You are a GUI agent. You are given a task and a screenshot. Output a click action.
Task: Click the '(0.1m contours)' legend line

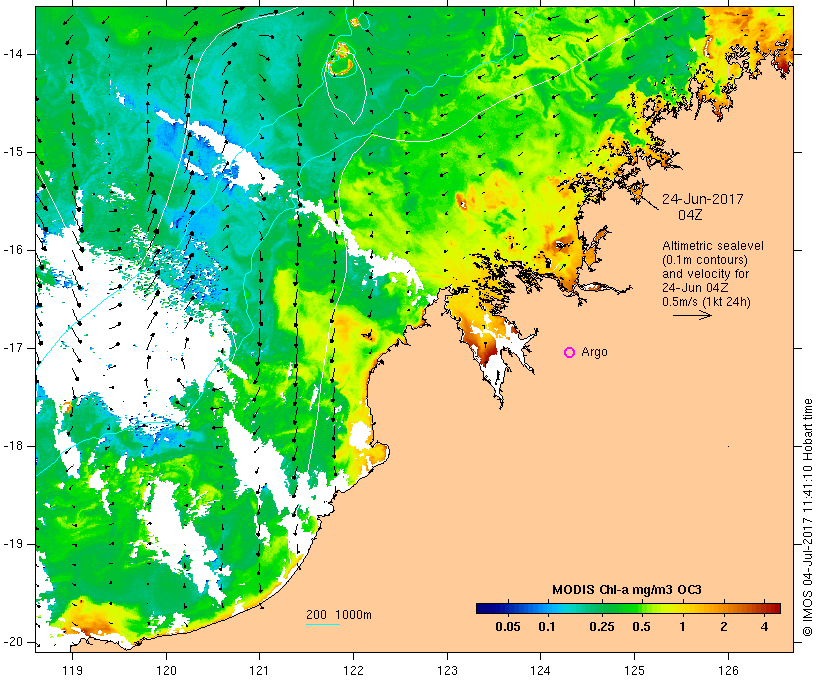tap(704, 259)
